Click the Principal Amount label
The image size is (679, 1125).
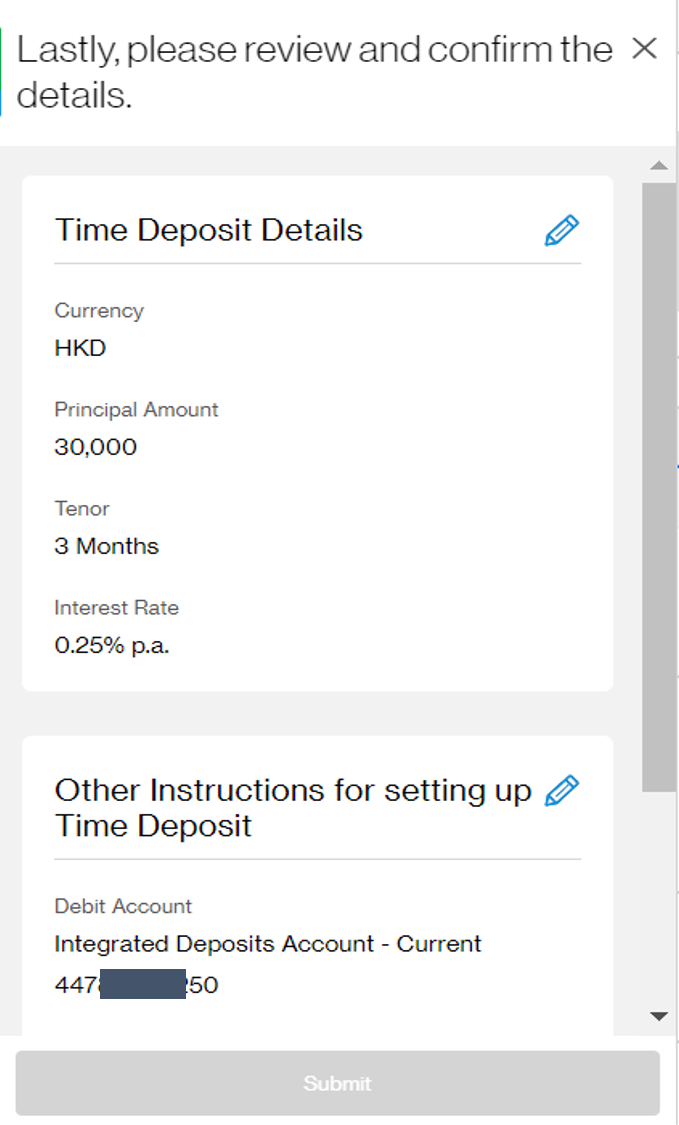tap(136, 409)
